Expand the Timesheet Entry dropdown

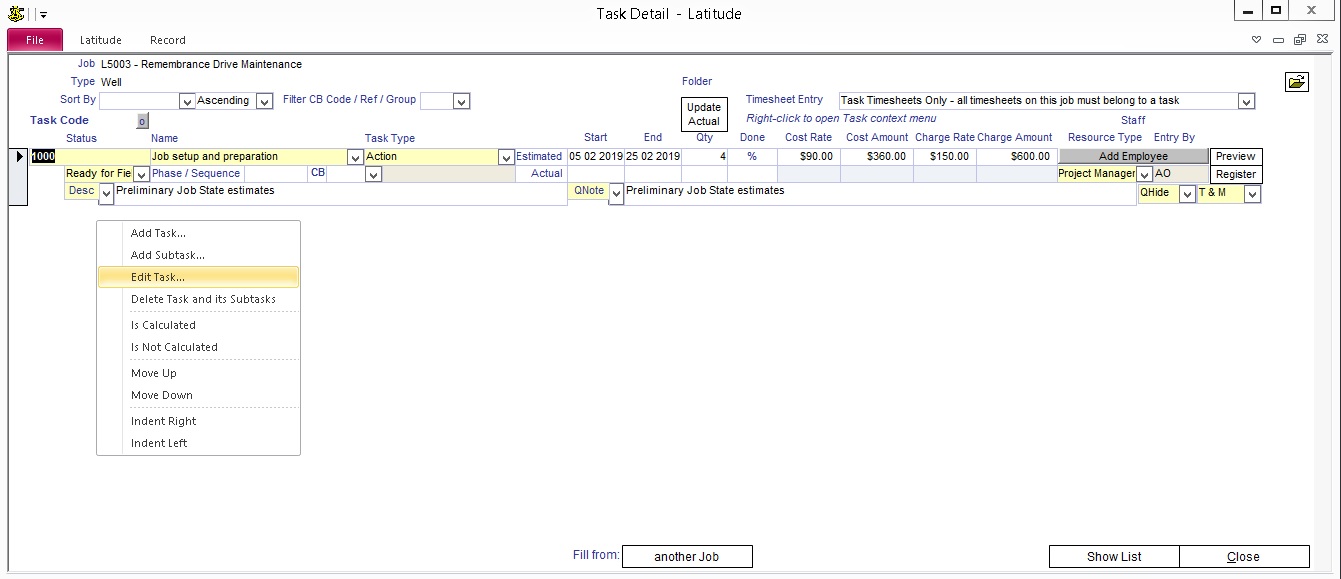coord(1246,101)
